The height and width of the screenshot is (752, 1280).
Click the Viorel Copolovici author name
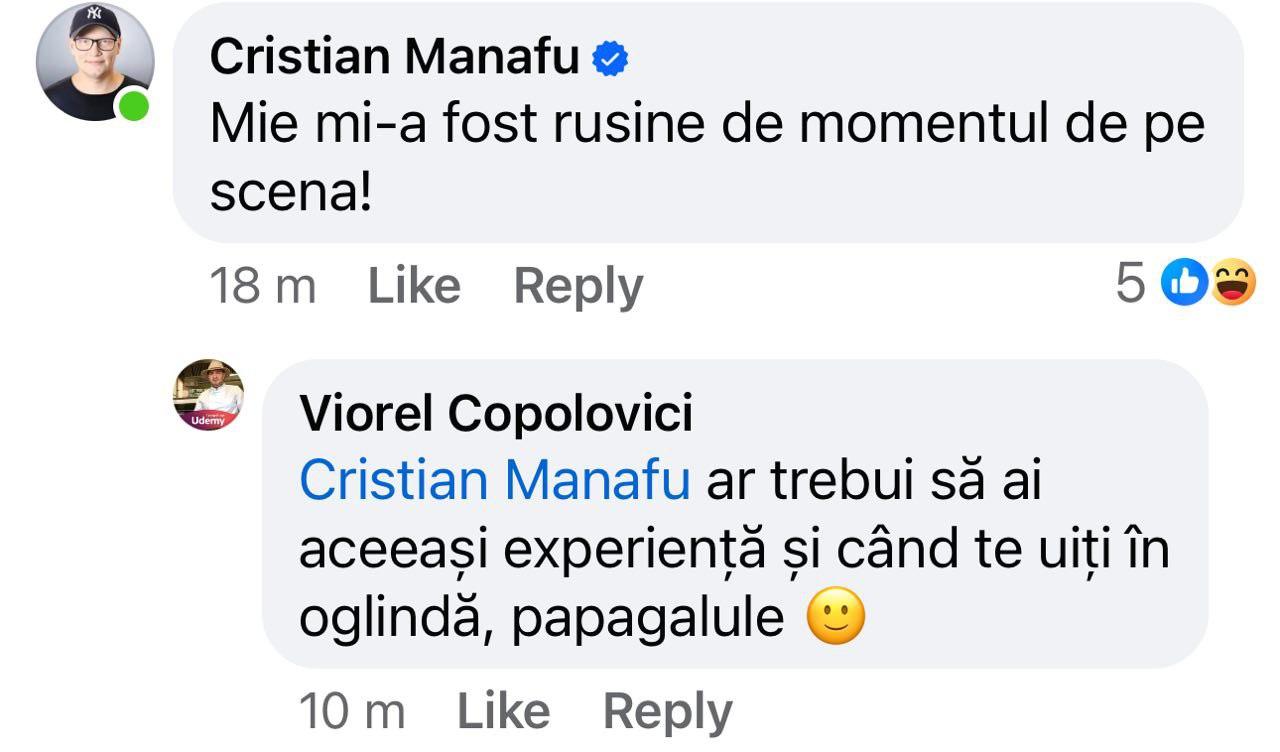click(496, 414)
